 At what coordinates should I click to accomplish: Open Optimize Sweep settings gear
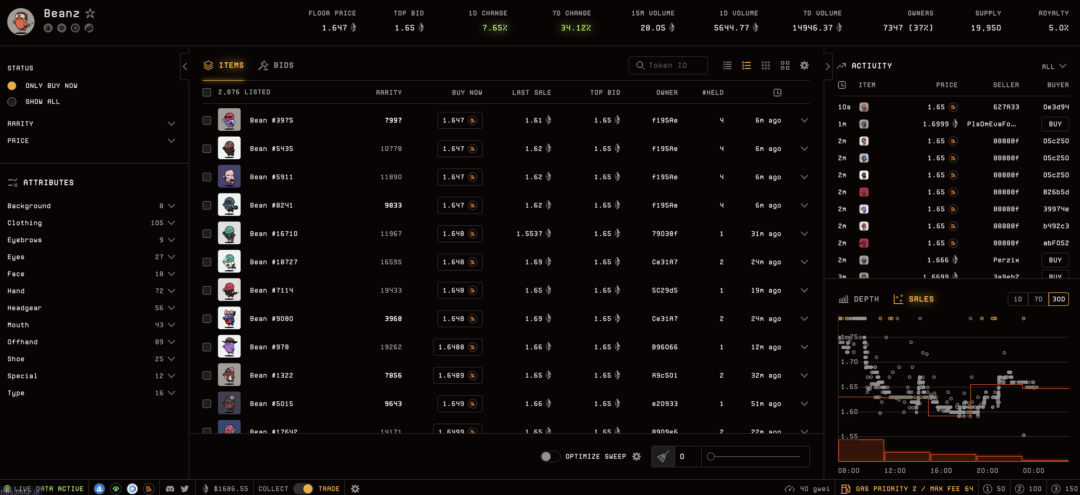point(636,456)
